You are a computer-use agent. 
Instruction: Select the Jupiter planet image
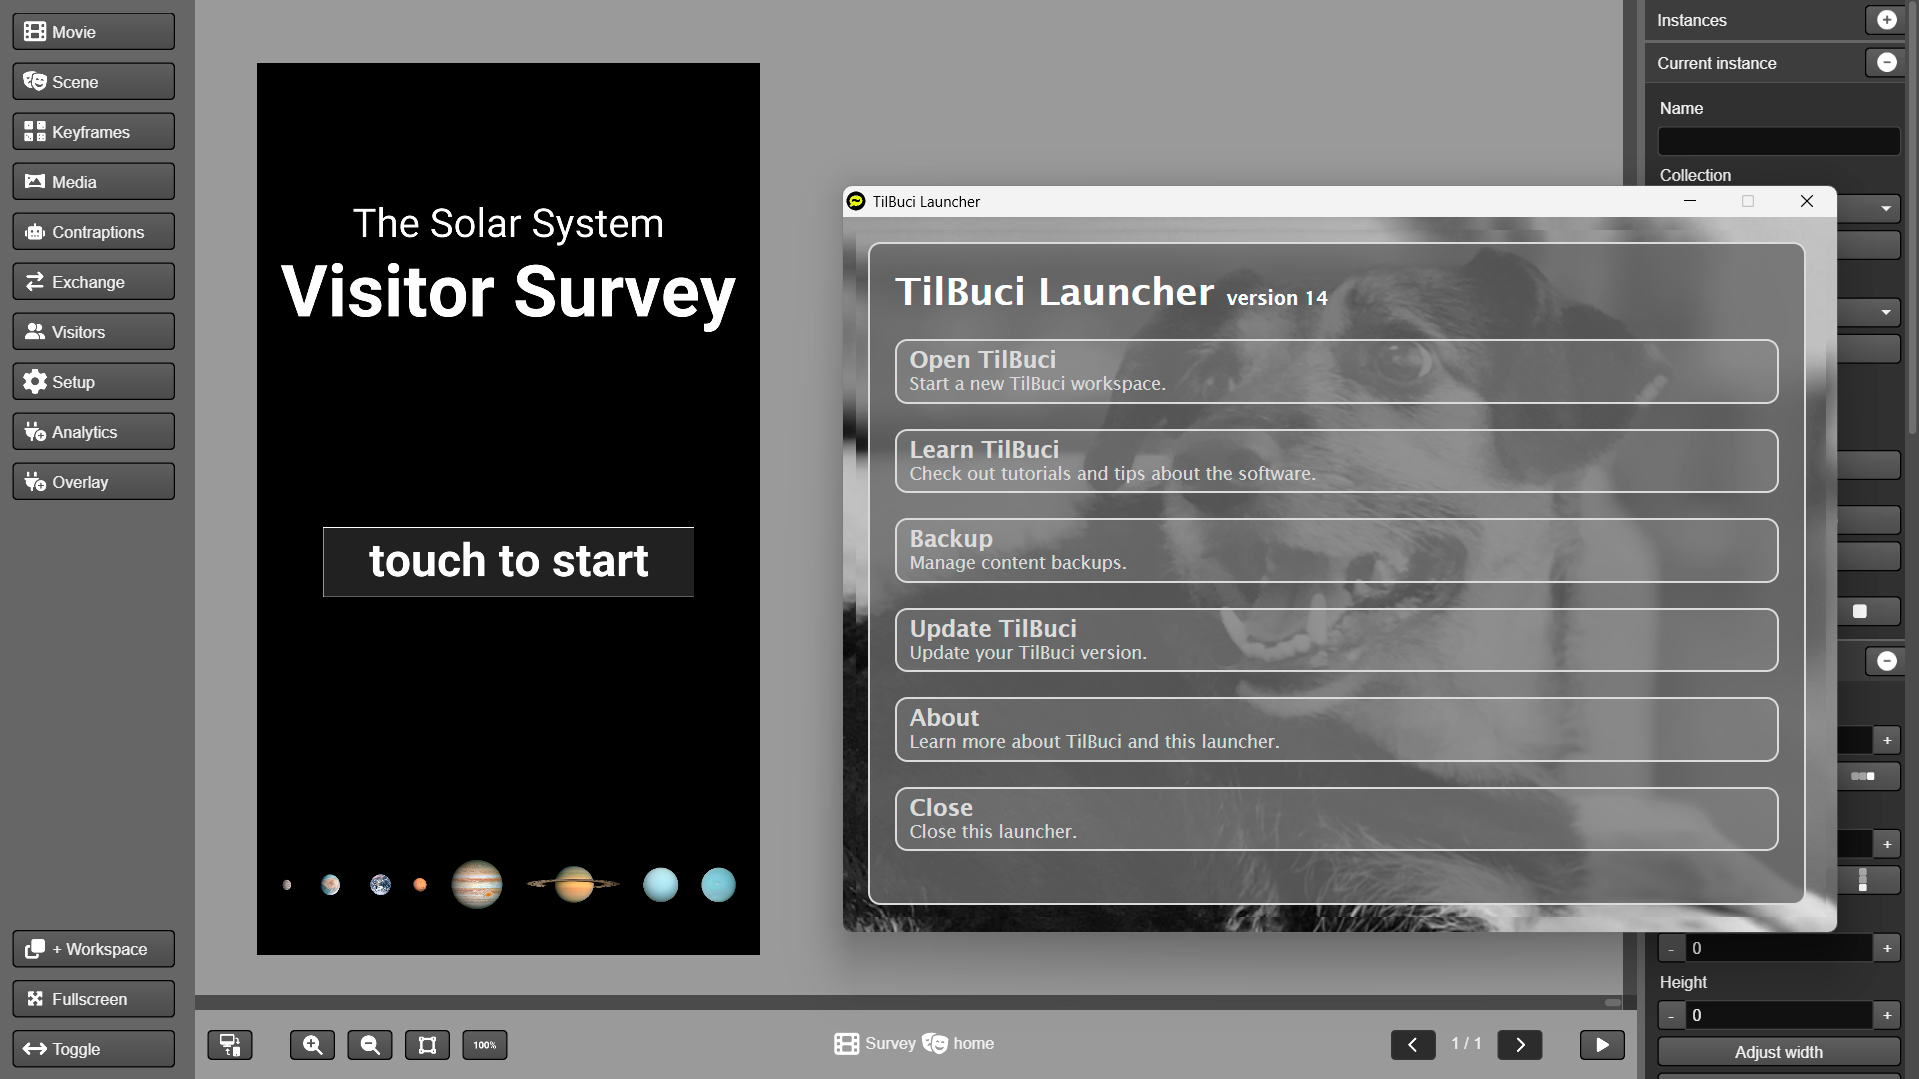click(477, 884)
